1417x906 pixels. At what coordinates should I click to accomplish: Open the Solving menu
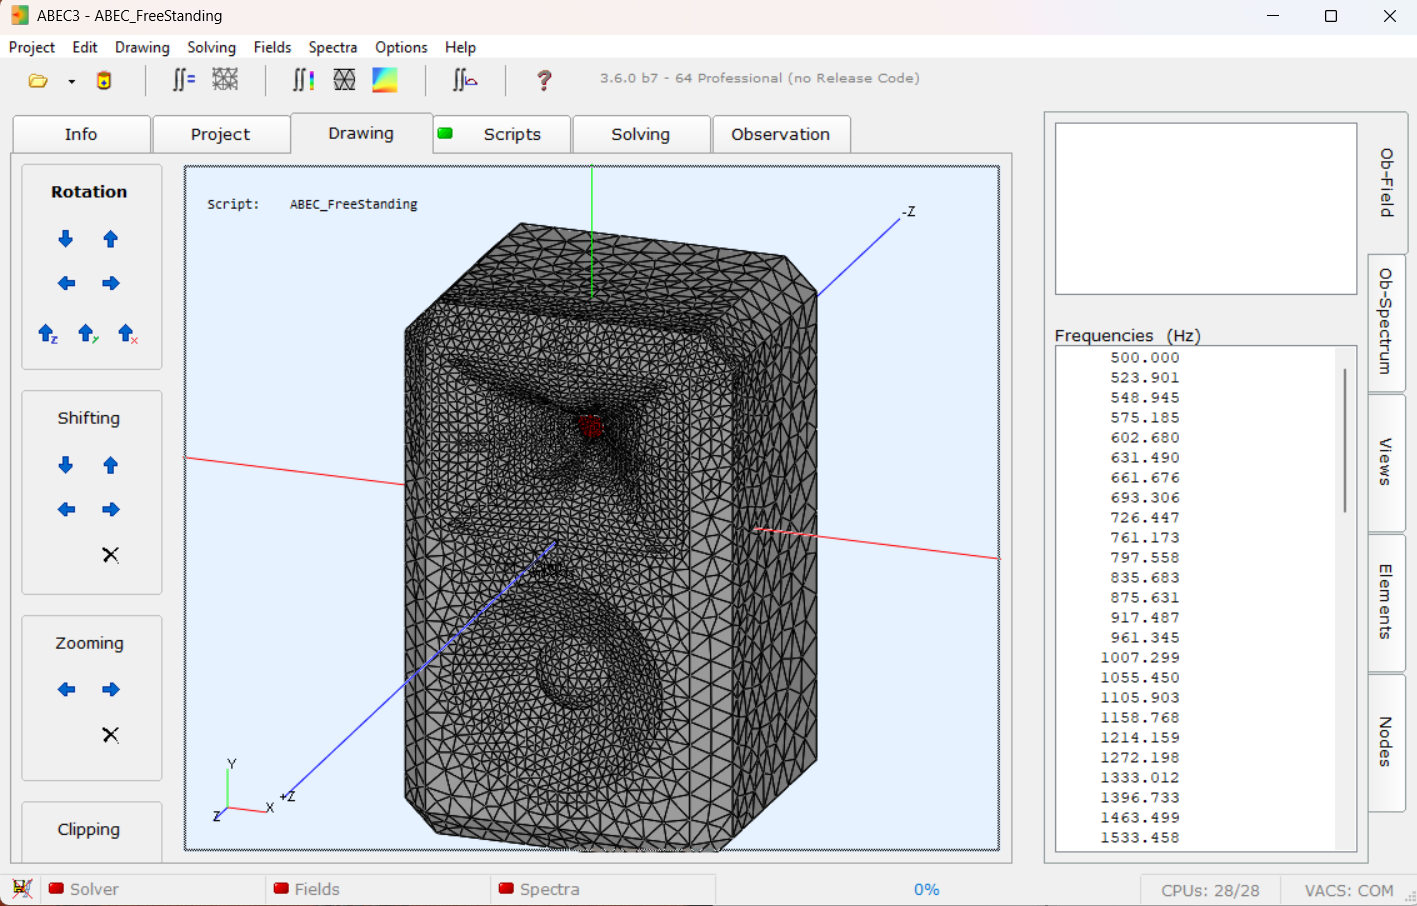[x=211, y=47]
